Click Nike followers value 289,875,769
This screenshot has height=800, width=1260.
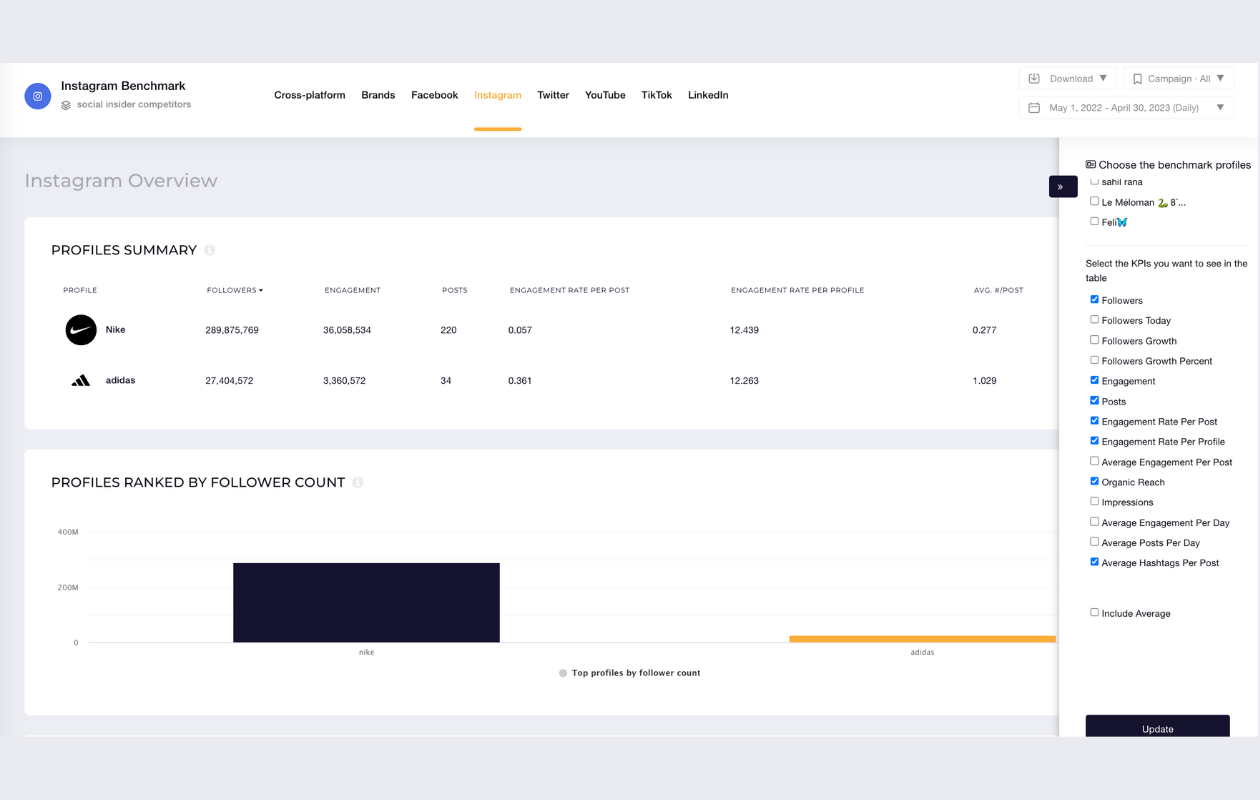coord(232,330)
